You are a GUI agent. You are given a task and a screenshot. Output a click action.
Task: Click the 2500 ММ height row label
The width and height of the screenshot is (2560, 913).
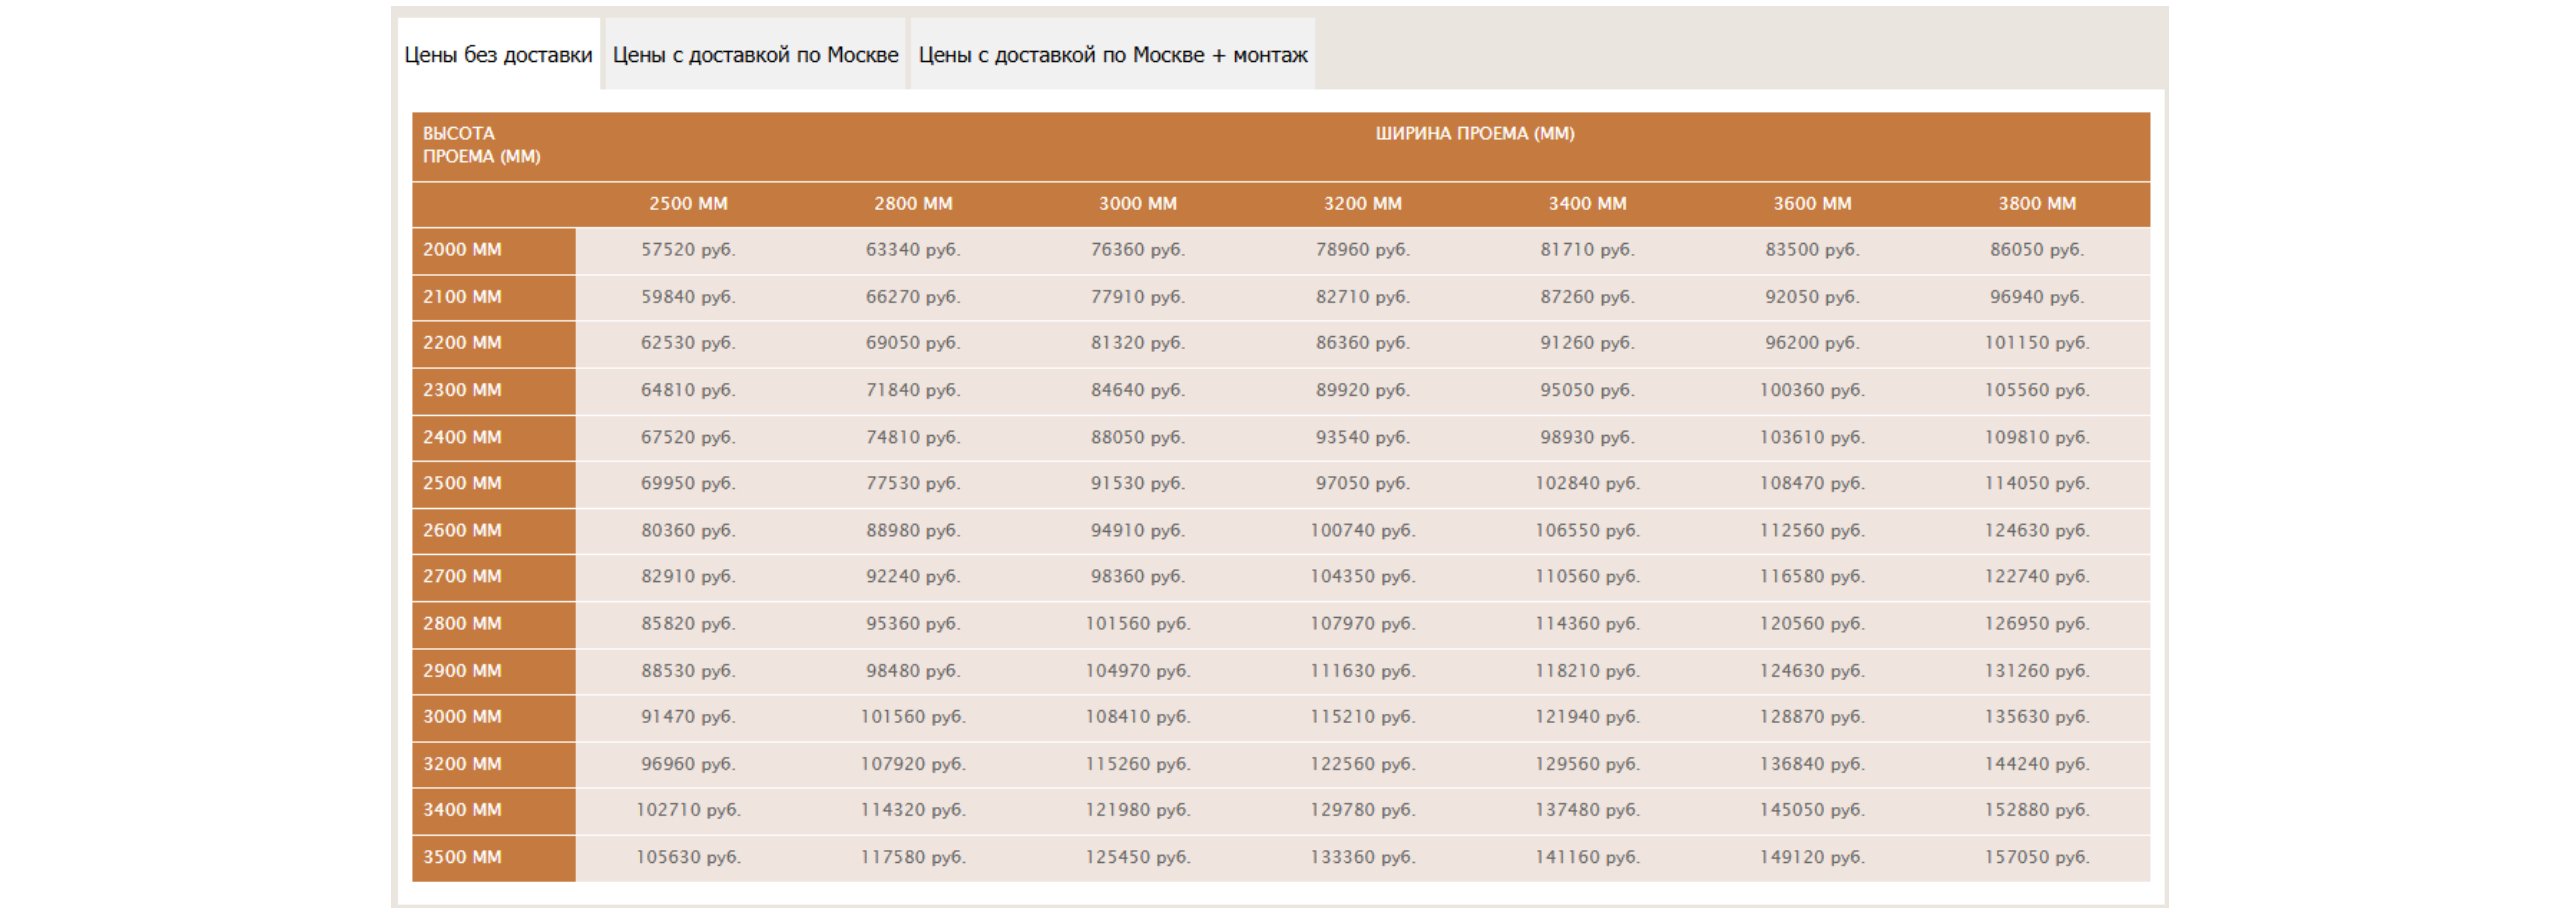click(494, 483)
